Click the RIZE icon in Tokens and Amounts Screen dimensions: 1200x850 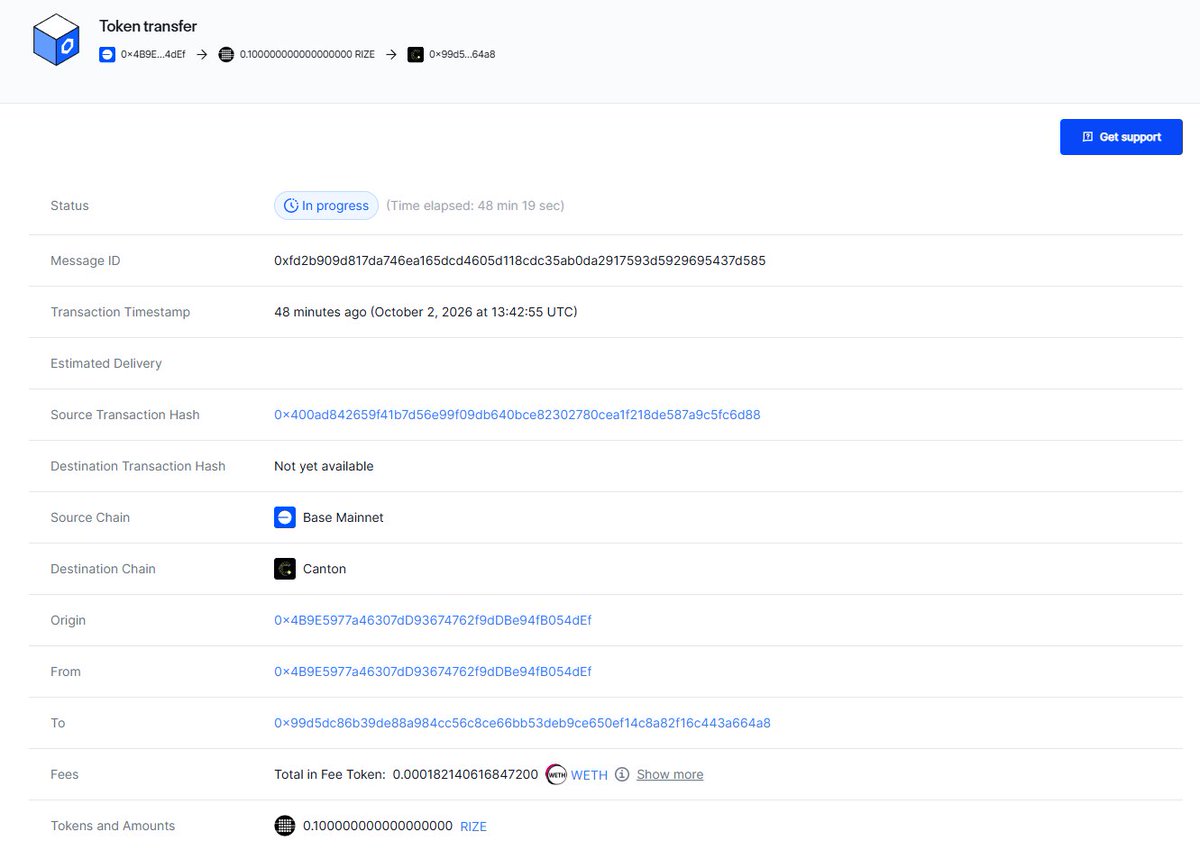[285, 826]
